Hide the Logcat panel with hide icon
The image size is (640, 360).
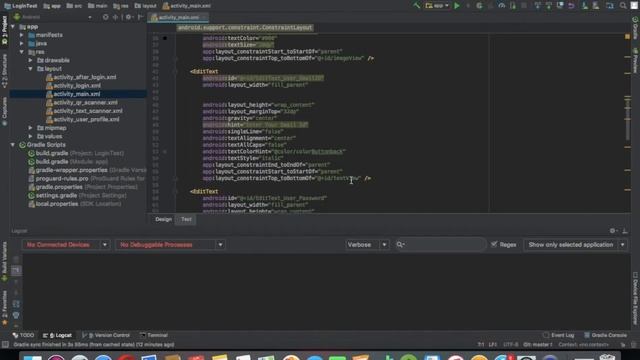coord(624,231)
